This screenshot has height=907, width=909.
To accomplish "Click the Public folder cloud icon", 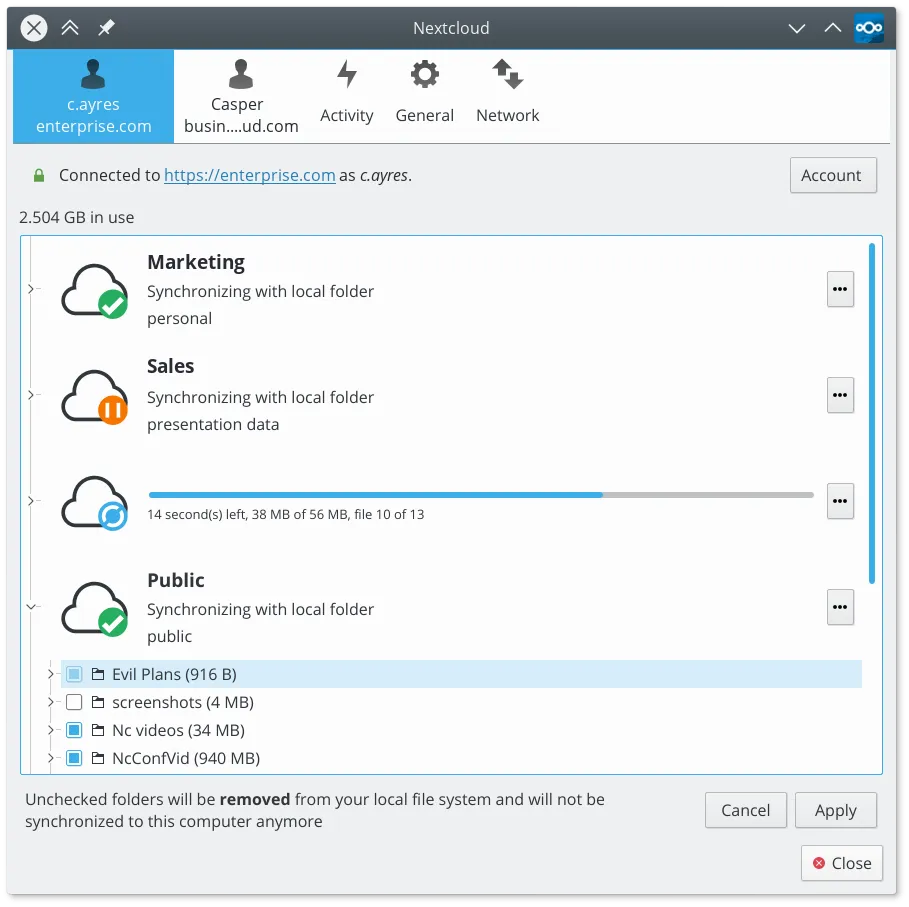I will 94,607.
